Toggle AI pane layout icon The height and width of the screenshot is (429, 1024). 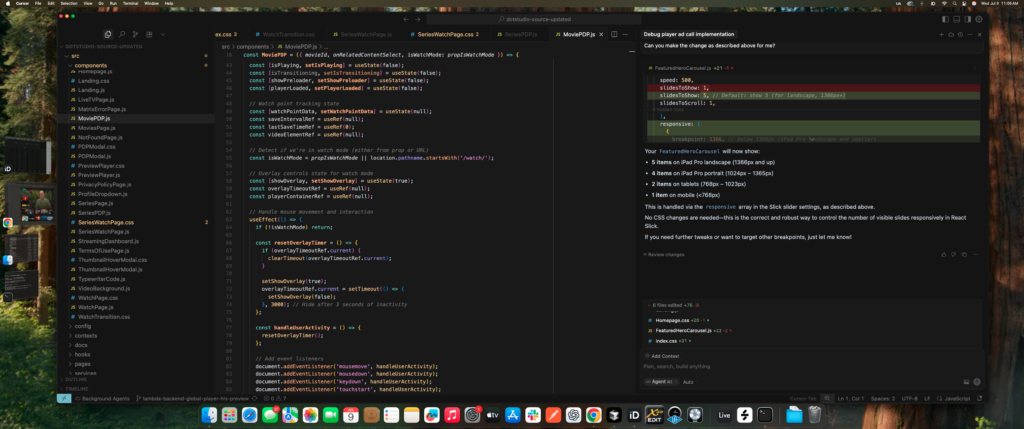[967, 20]
